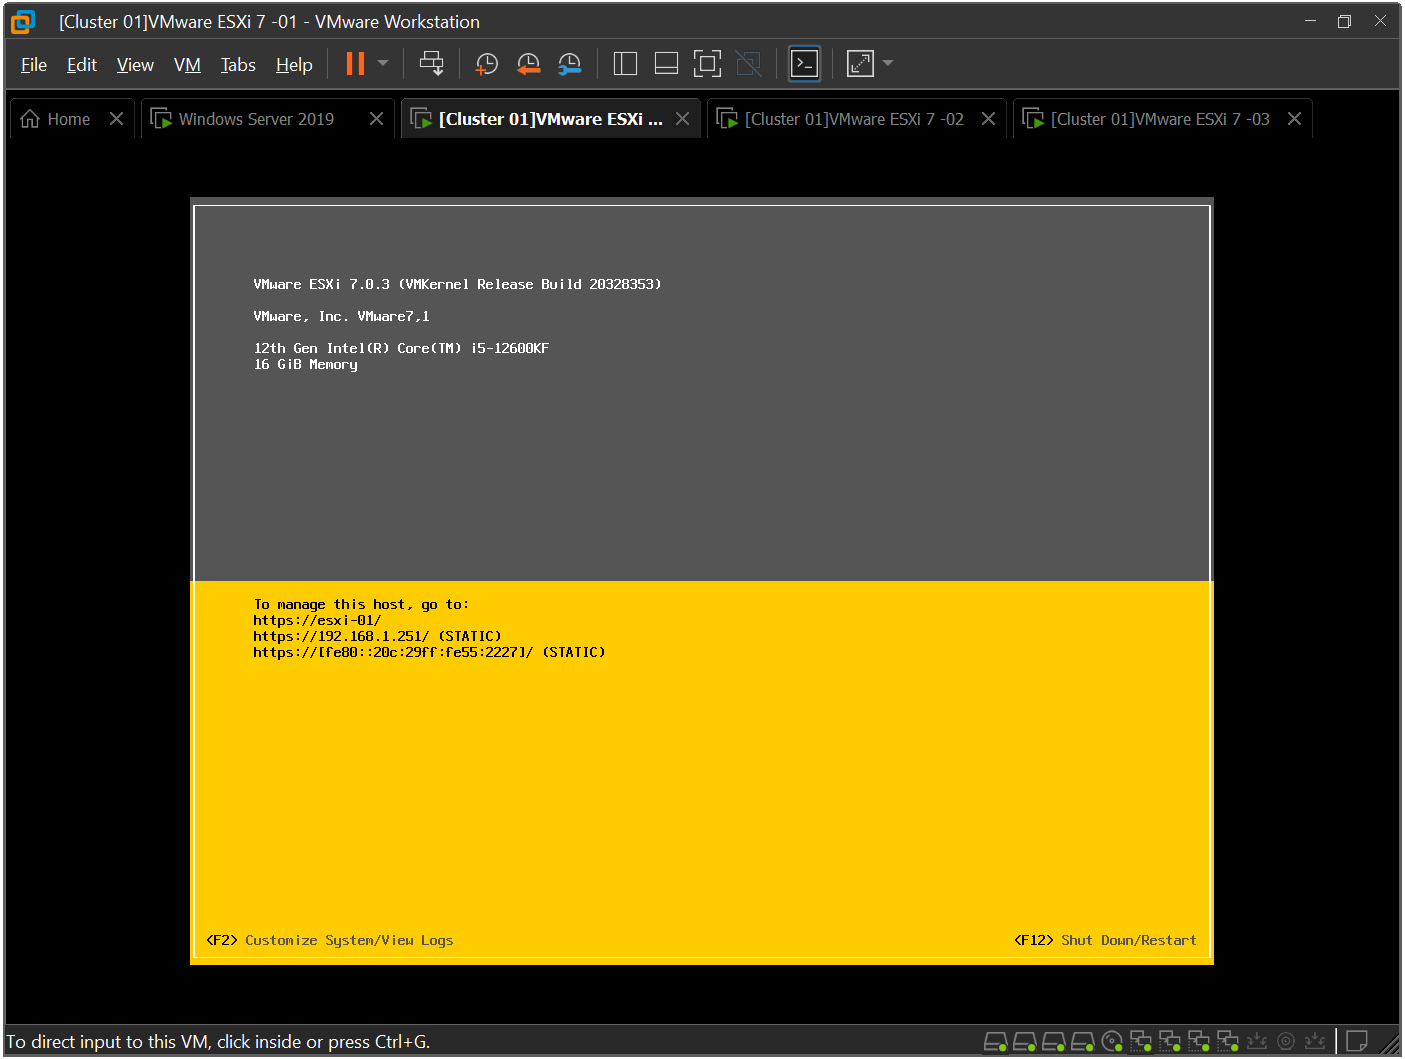Screen dimensions: 1405x1059
Task: Minimize the VMware Workstation window
Action: 1310,21
